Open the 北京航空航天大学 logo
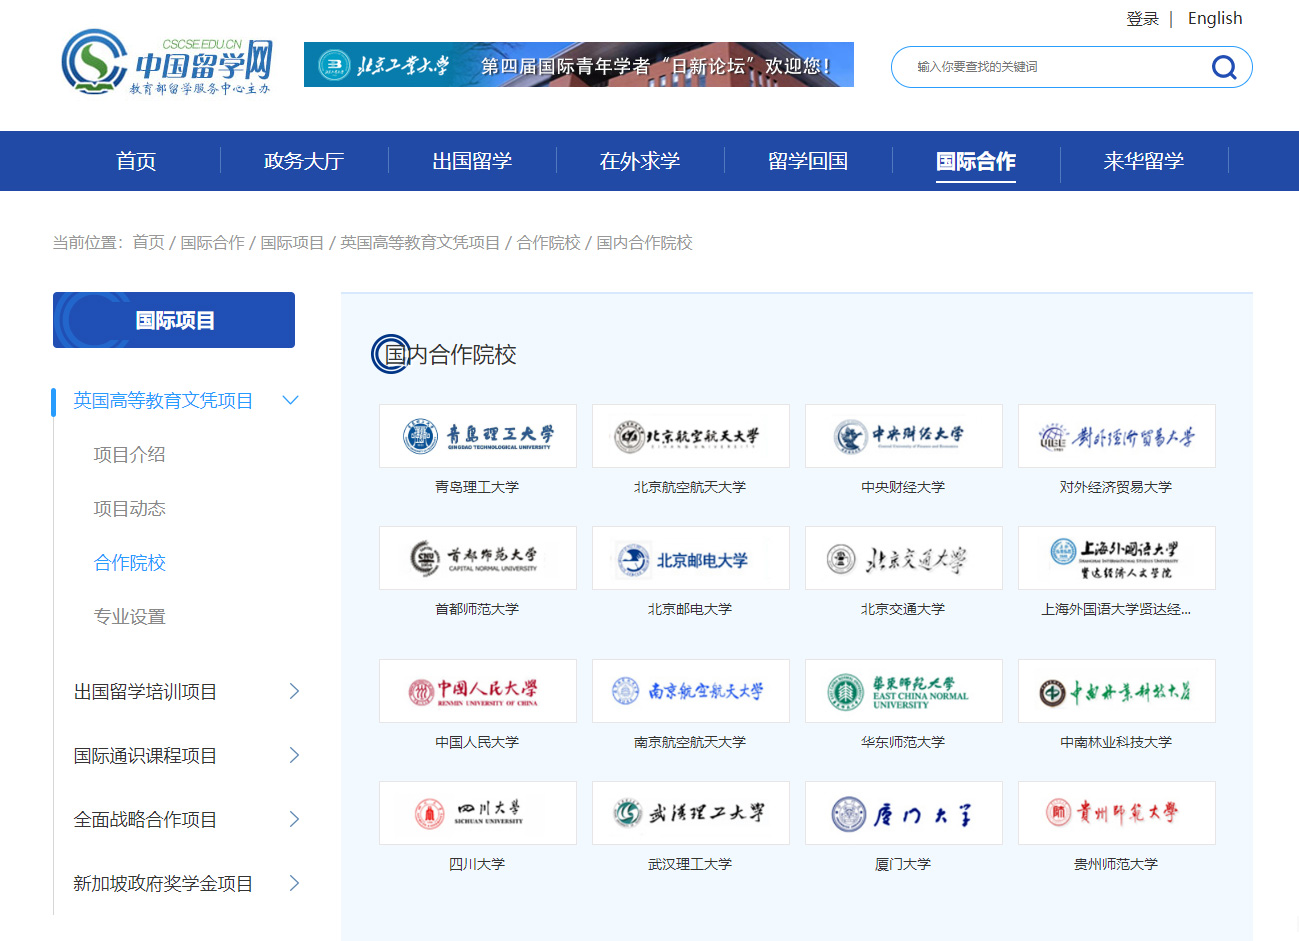Viewport: 1299px width, 941px height. coord(691,436)
